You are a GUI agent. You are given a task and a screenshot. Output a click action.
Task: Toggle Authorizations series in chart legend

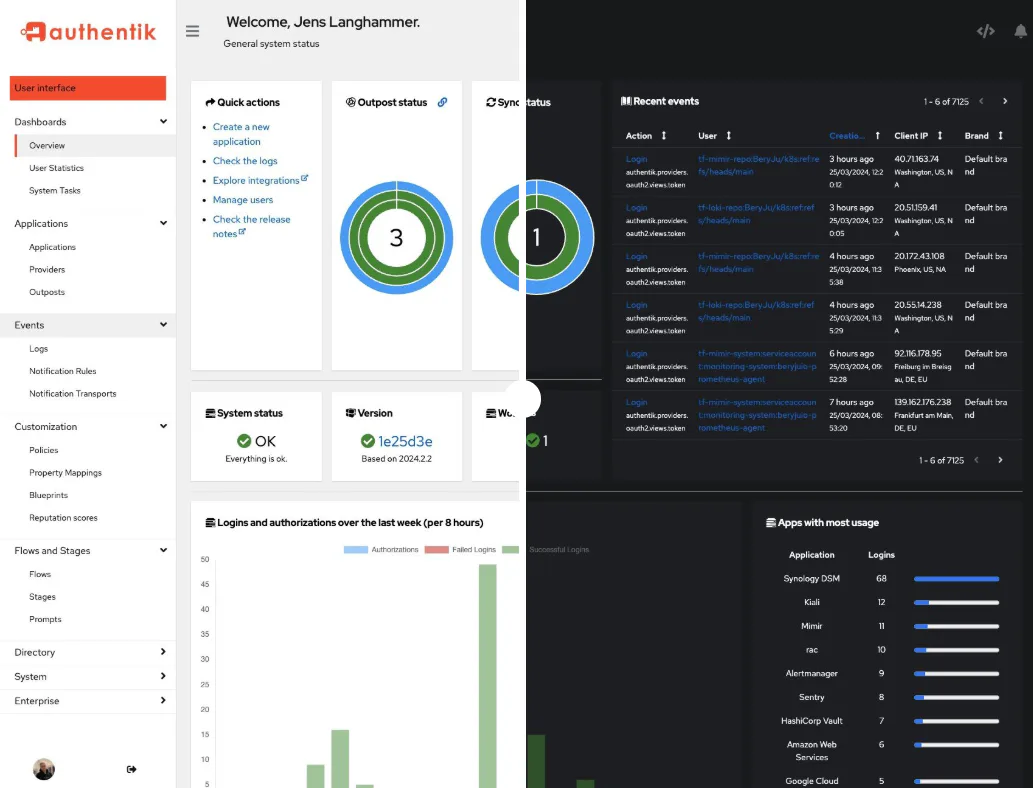tap(381, 549)
